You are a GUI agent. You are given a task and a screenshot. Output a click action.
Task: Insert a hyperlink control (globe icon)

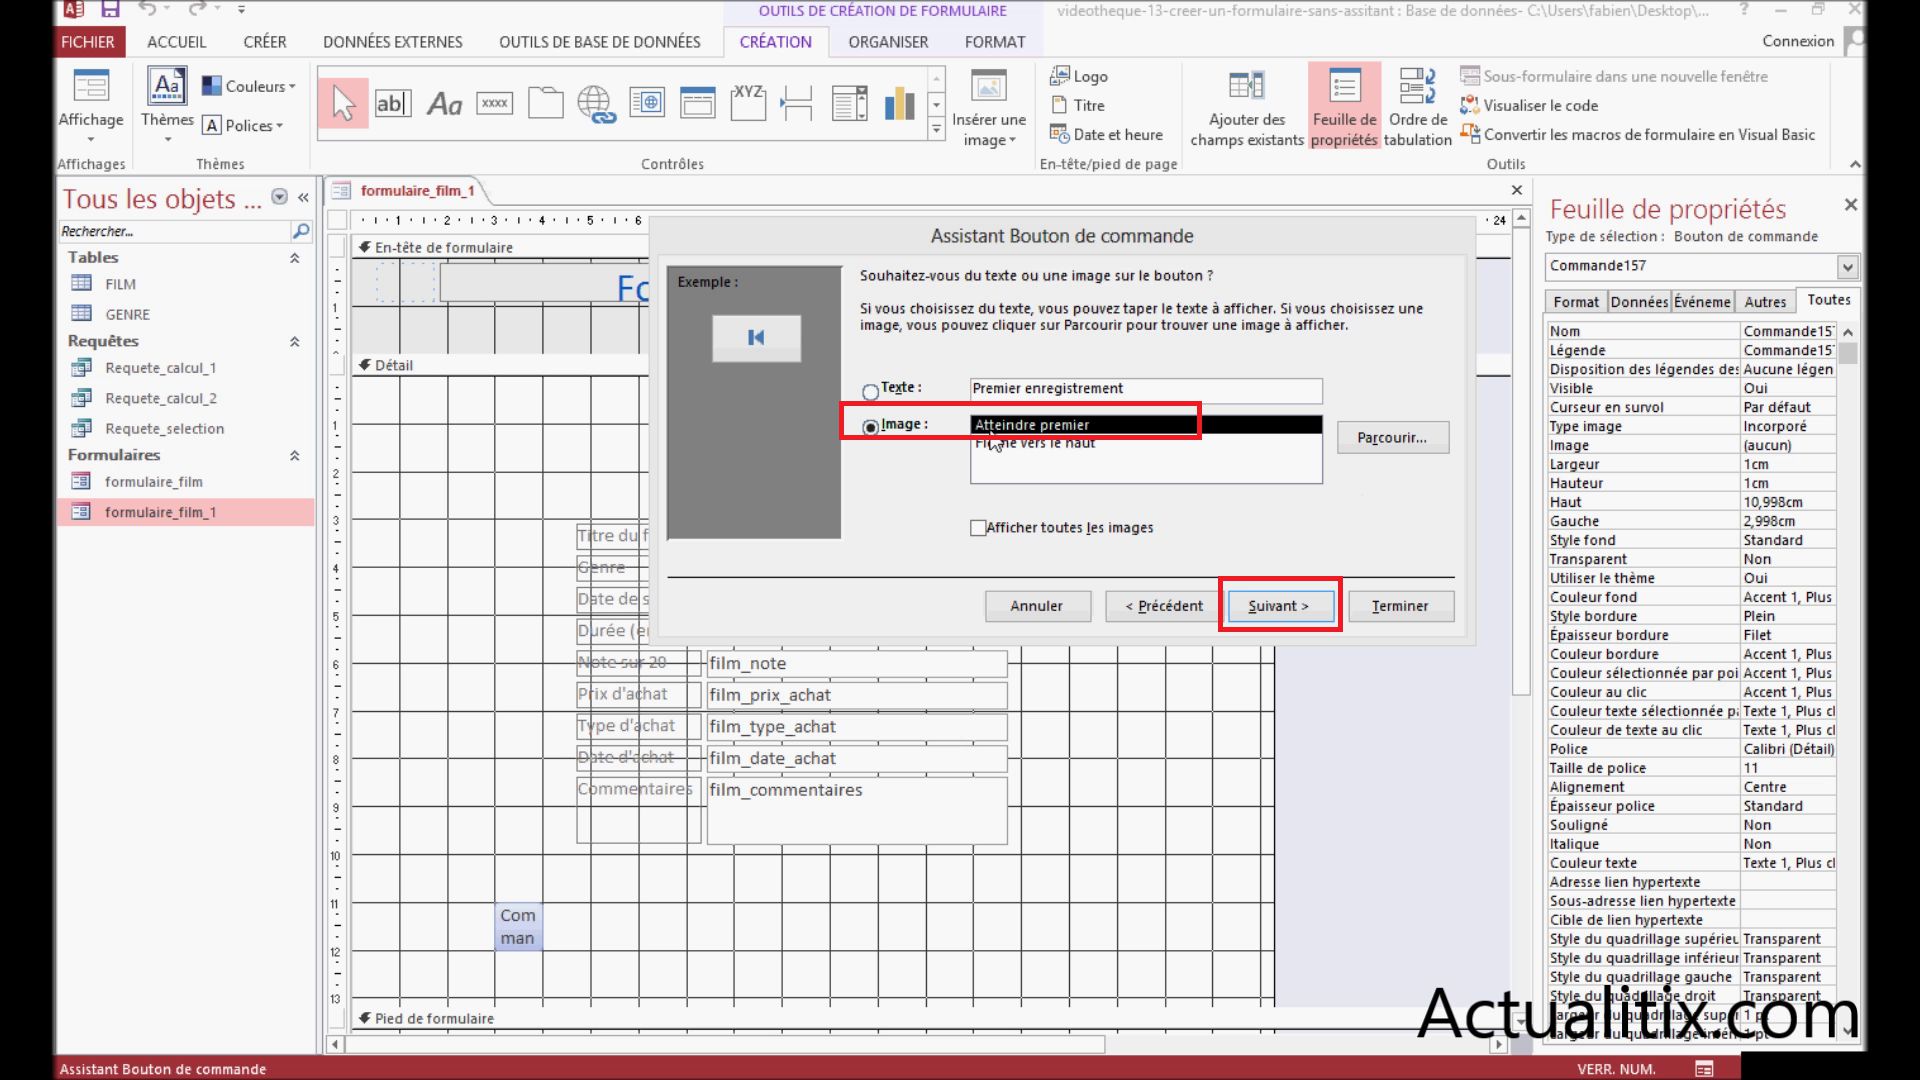click(596, 103)
